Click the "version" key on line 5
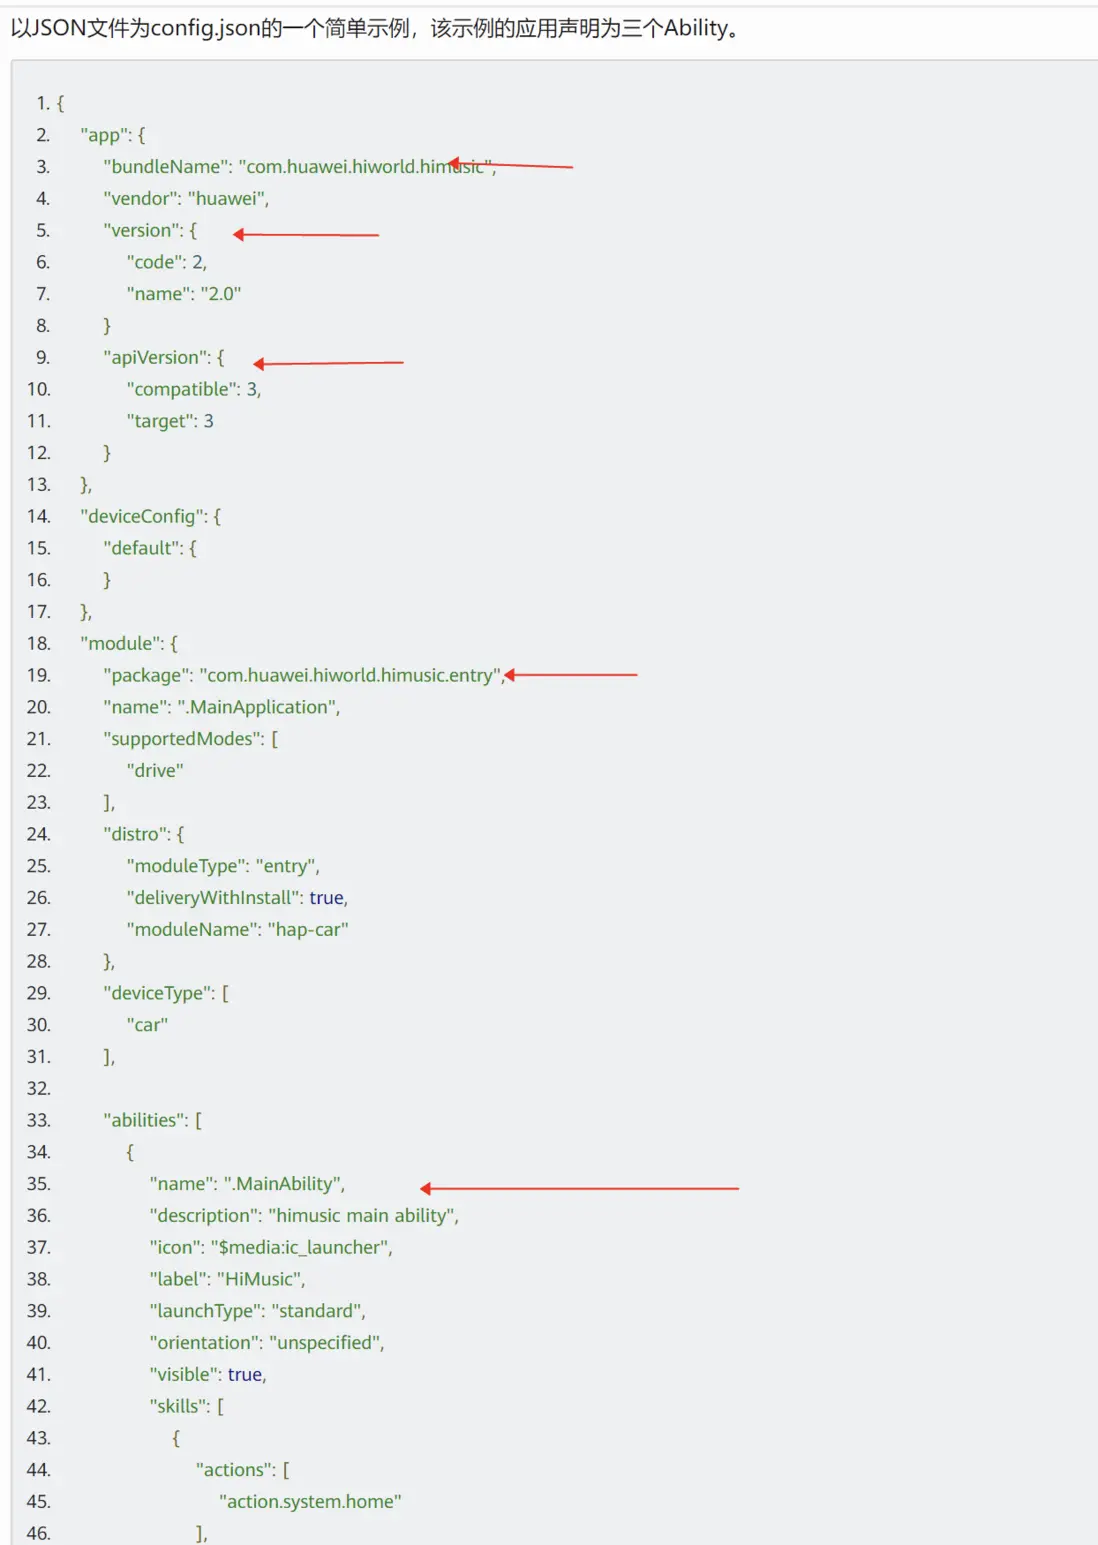The height and width of the screenshot is (1545, 1098). pyautogui.click(x=143, y=231)
